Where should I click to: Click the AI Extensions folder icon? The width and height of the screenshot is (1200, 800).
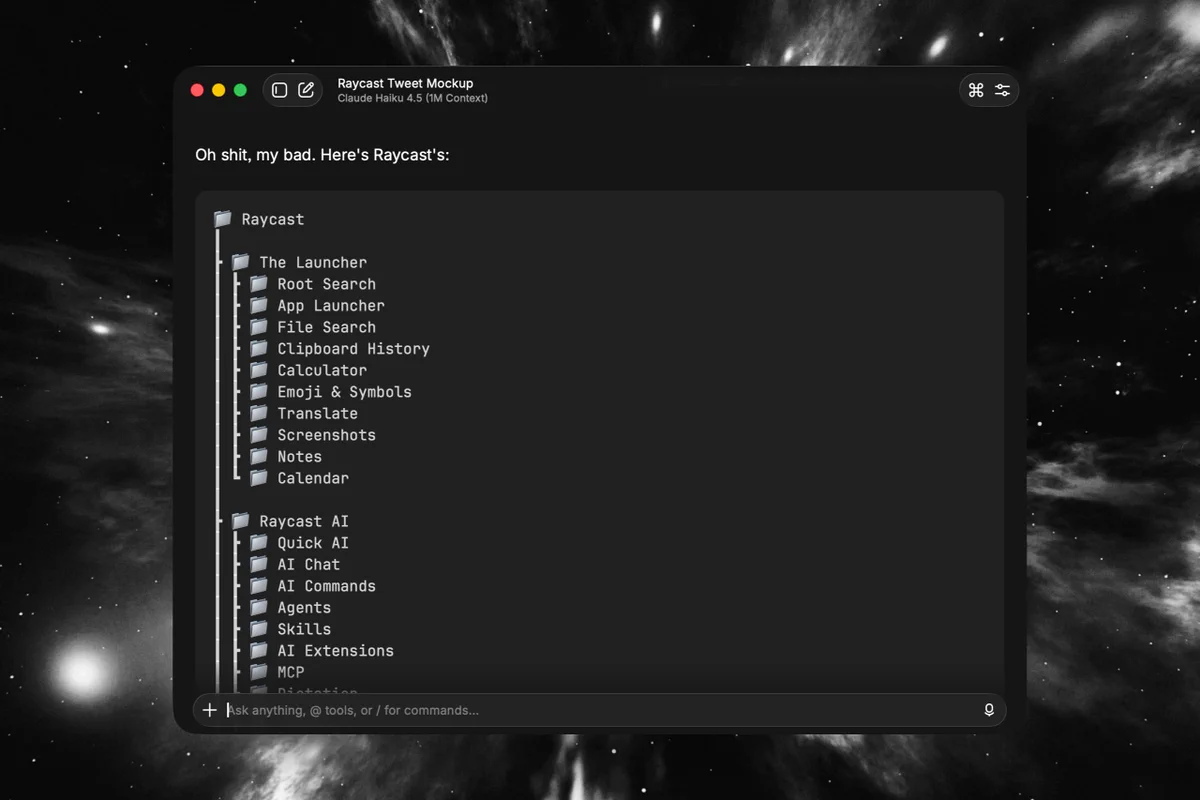pyautogui.click(x=259, y=650)
